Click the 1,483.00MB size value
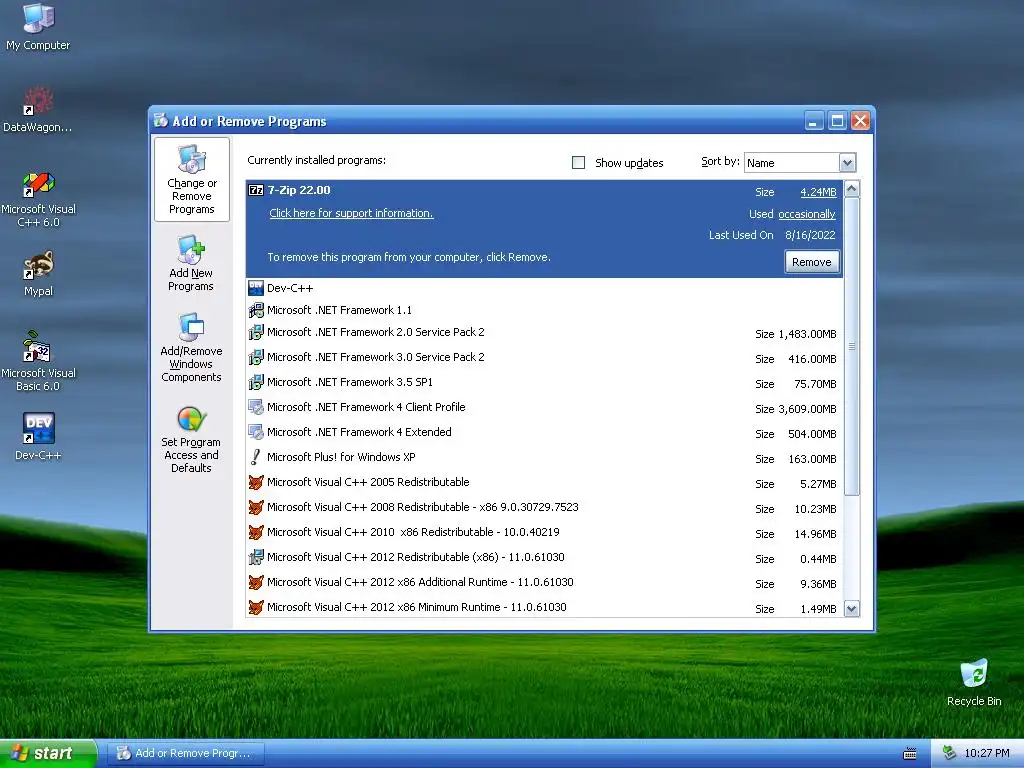 point(807,334)
